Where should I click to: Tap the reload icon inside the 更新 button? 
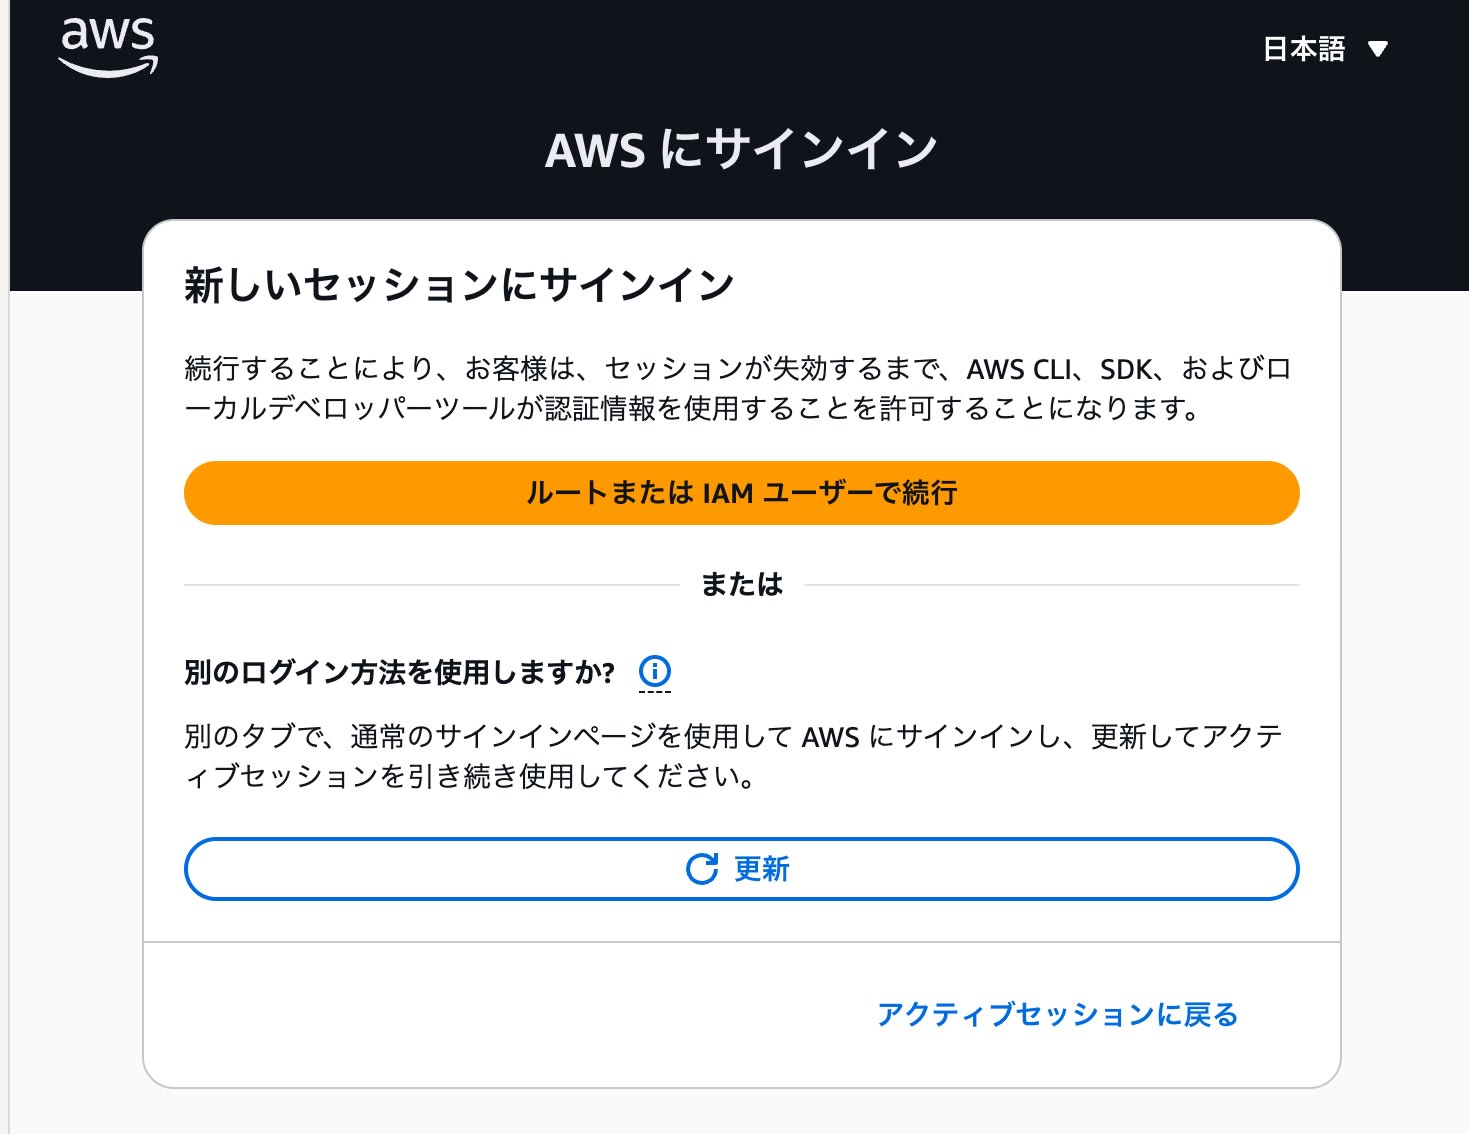703,869
